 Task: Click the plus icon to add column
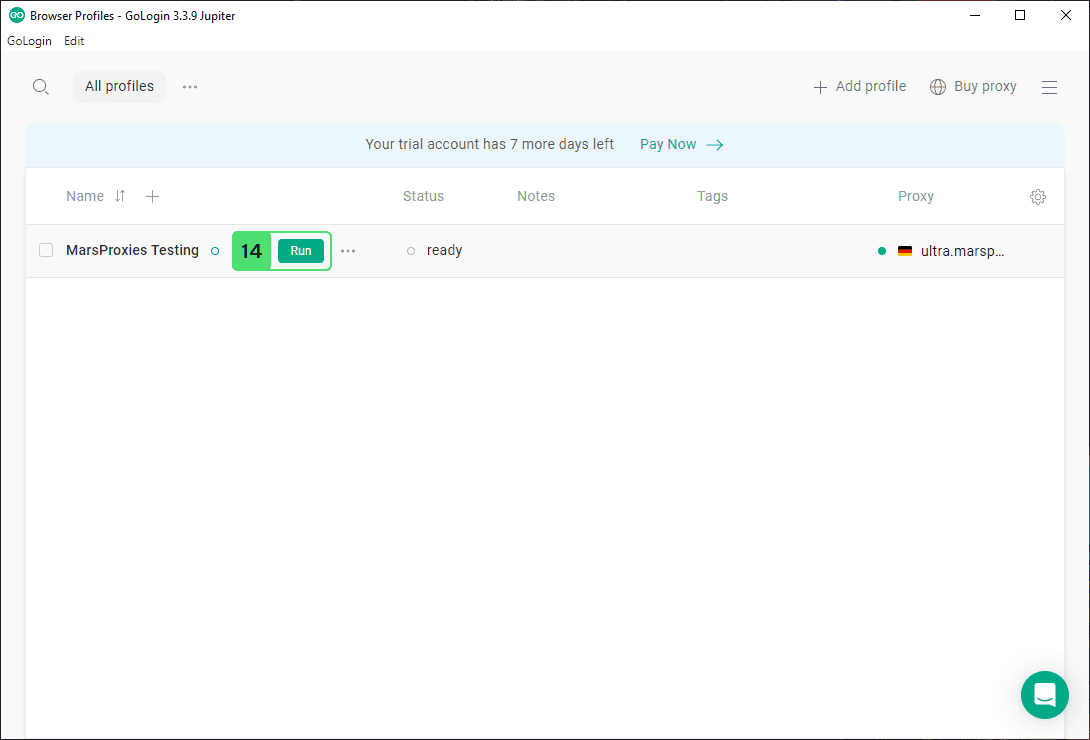click(152, 196)
